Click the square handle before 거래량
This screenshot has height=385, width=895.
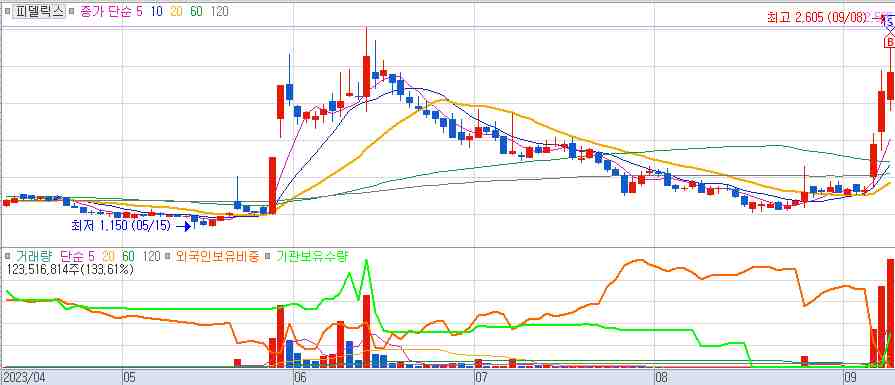click(x=7, y=257)
